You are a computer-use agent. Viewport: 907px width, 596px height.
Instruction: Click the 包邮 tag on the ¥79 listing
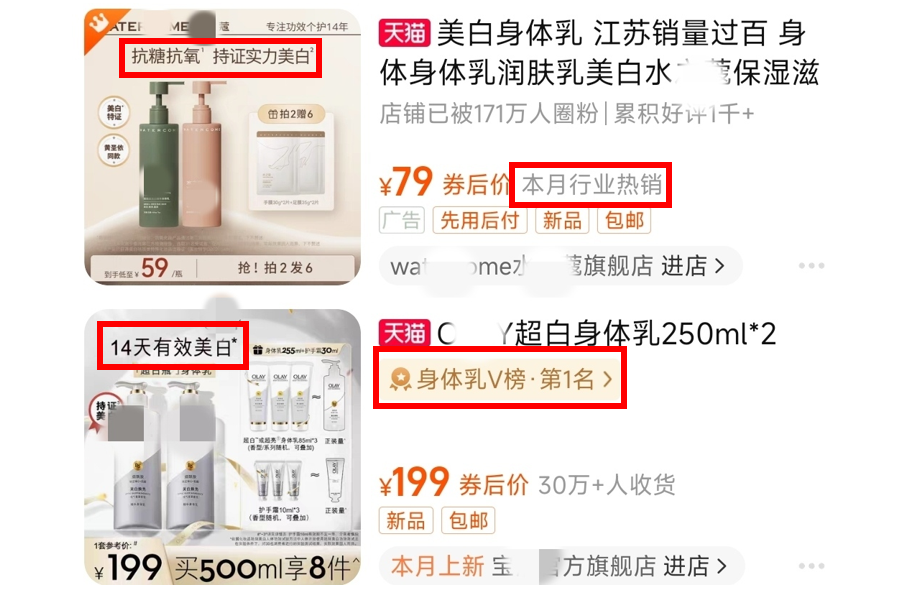point(624,220)
